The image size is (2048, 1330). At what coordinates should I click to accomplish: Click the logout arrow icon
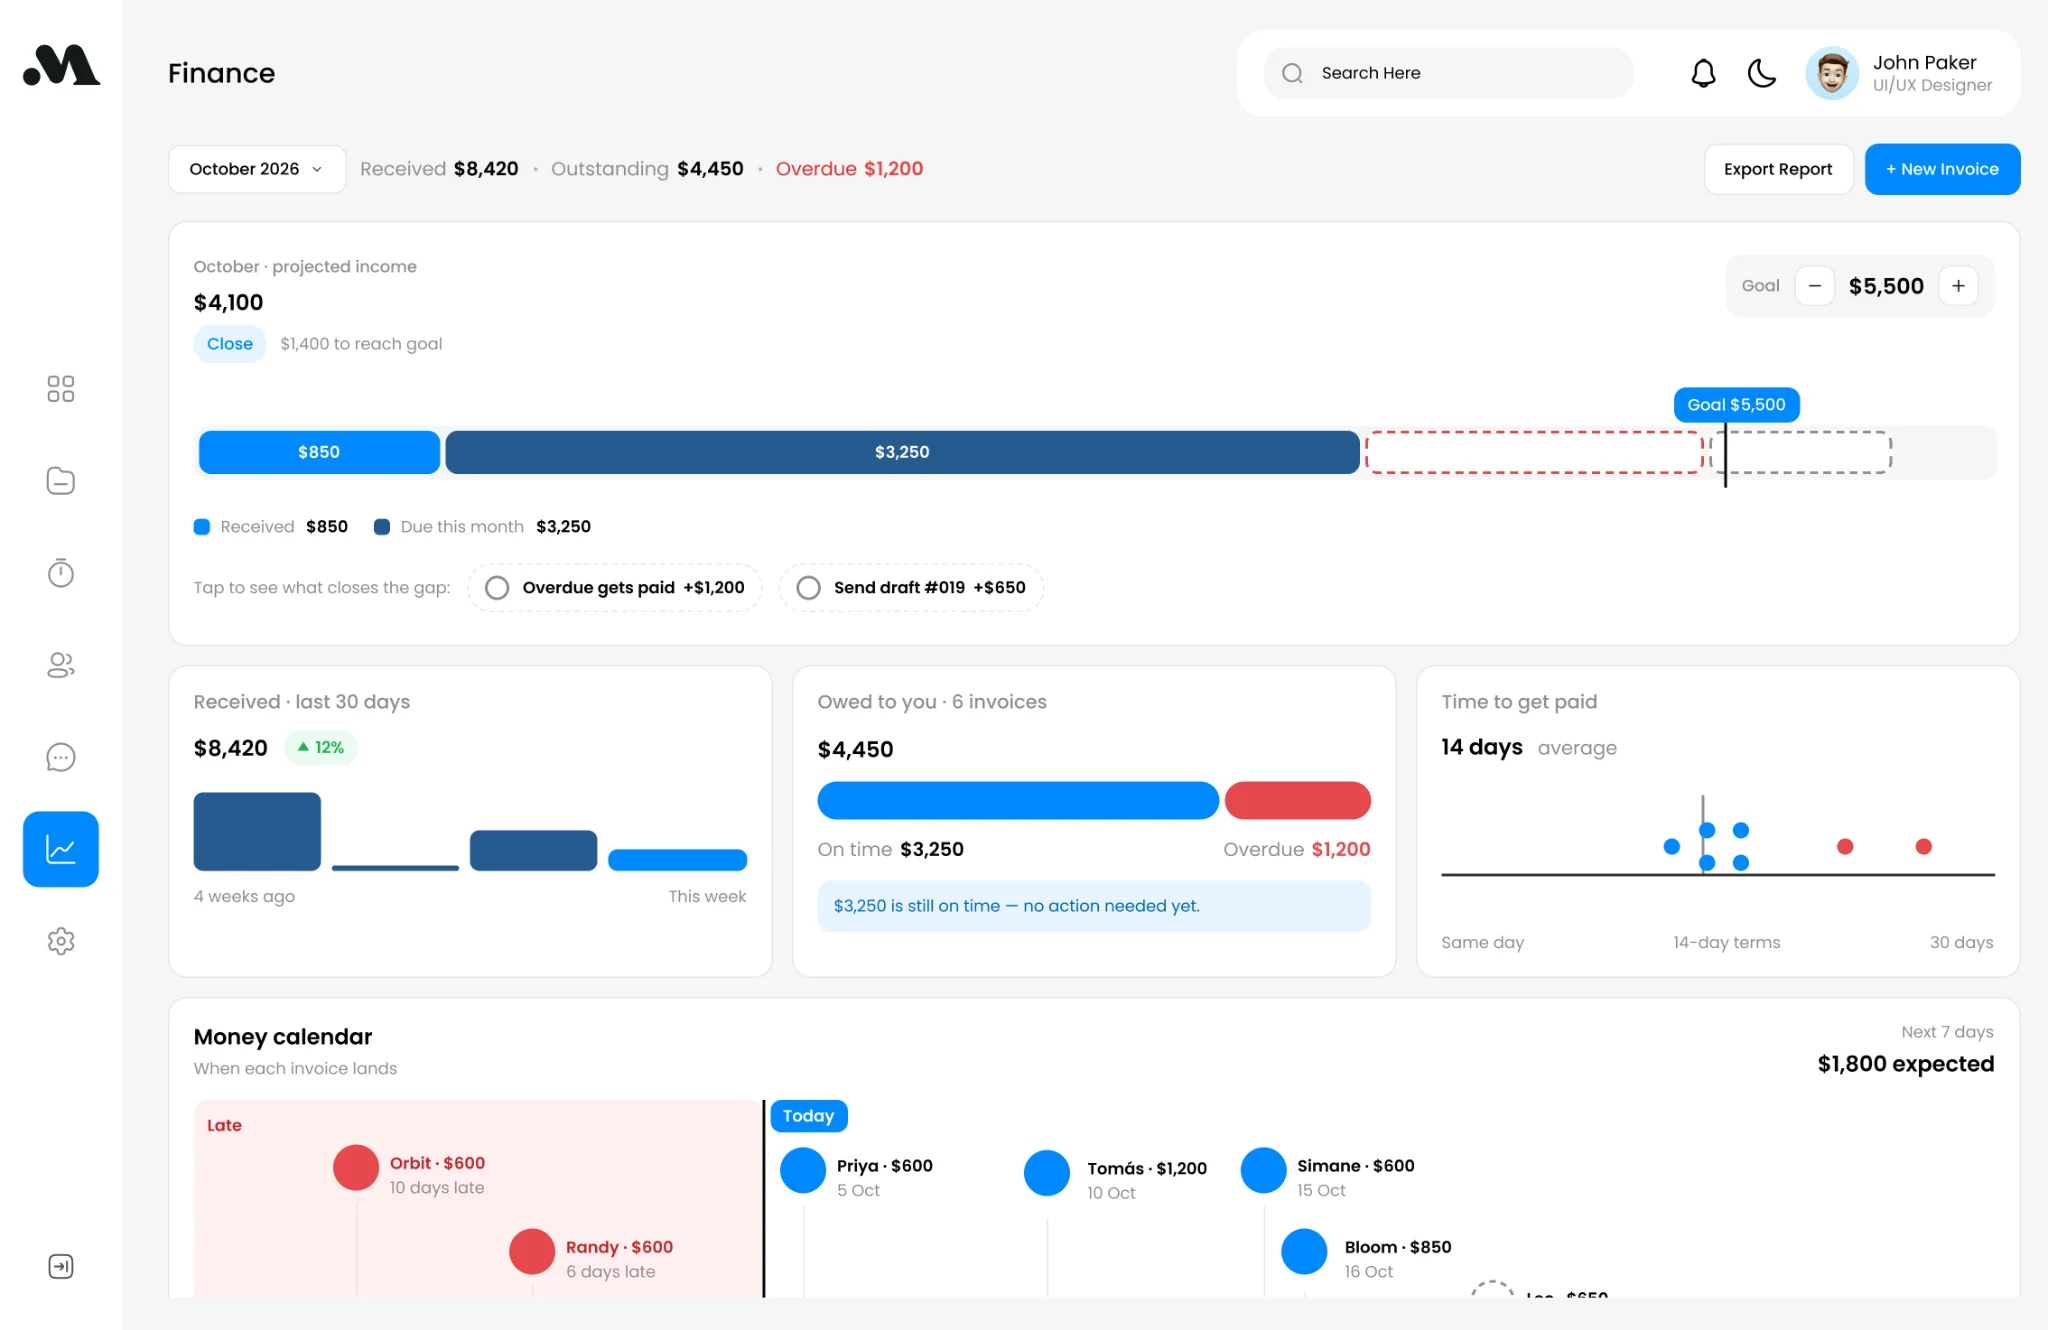(61, 1266)
